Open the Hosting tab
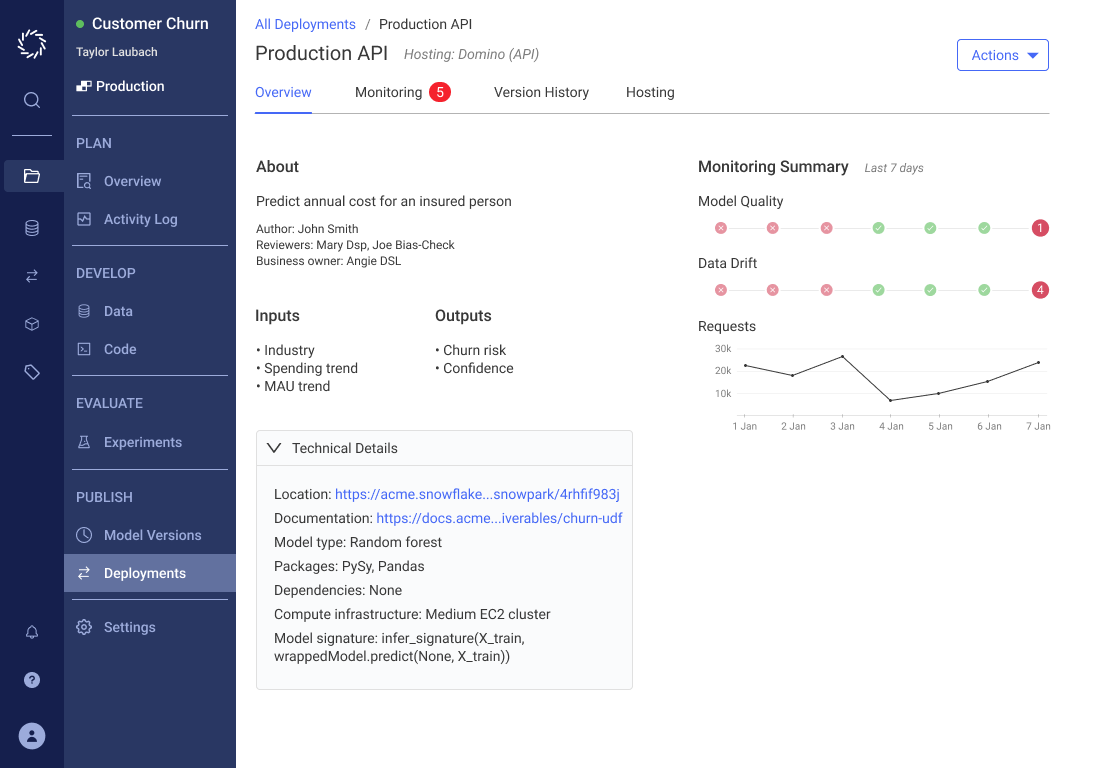This screenshot has width=1112, height=768. tap(650, 92)
